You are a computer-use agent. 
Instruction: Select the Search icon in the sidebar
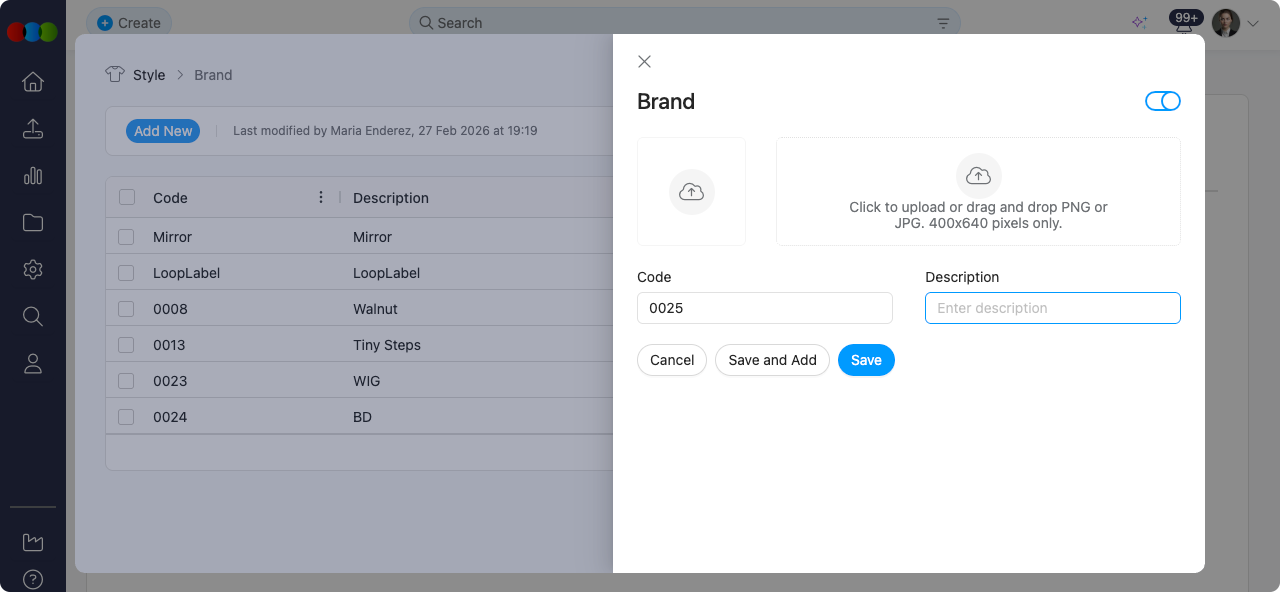pos(33,316)
